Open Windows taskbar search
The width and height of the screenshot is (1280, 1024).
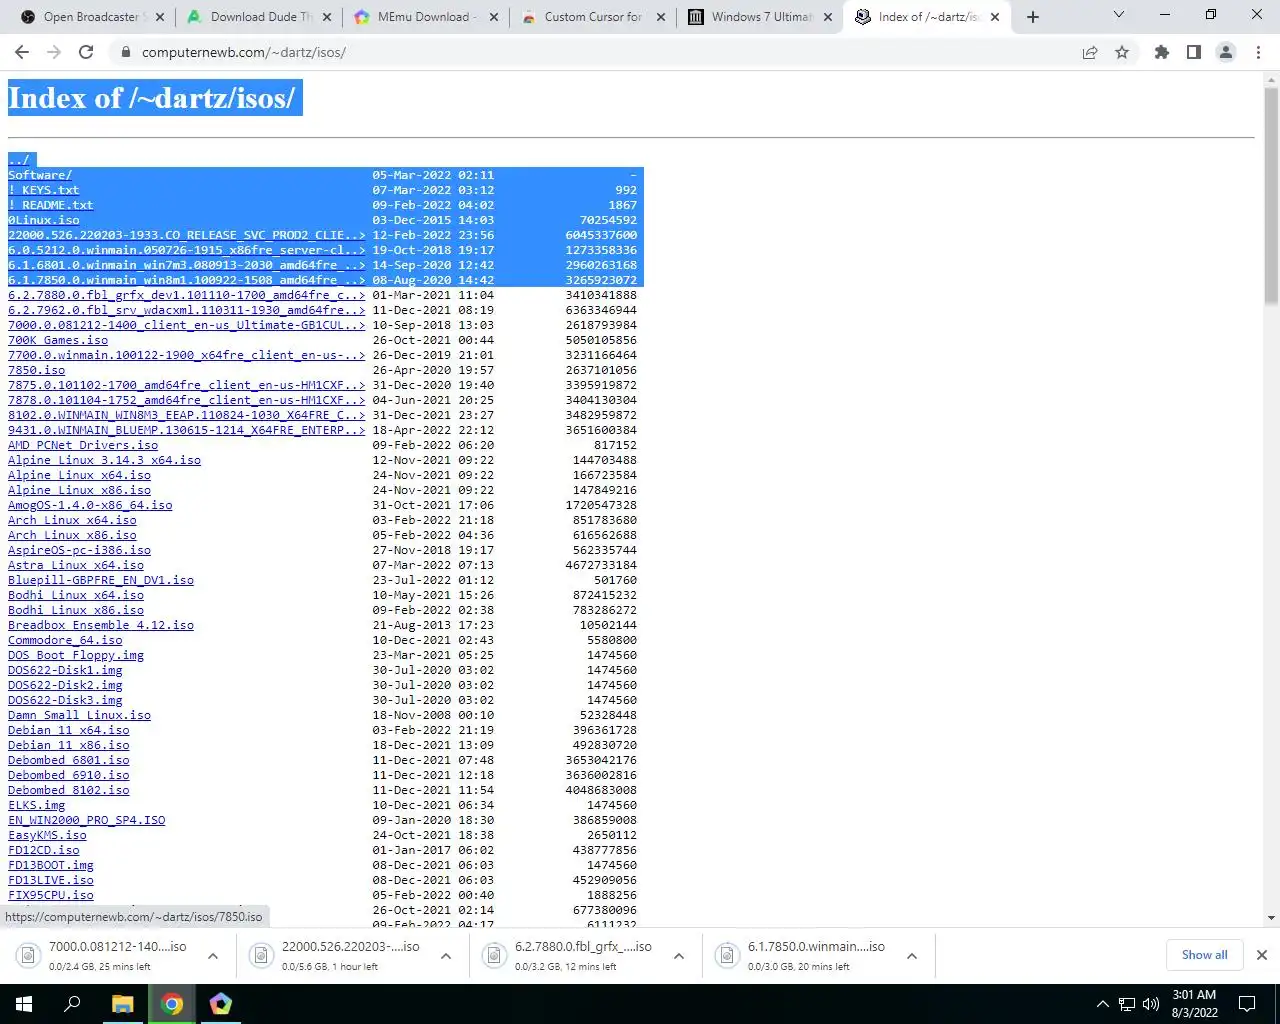coord(72,1004)
